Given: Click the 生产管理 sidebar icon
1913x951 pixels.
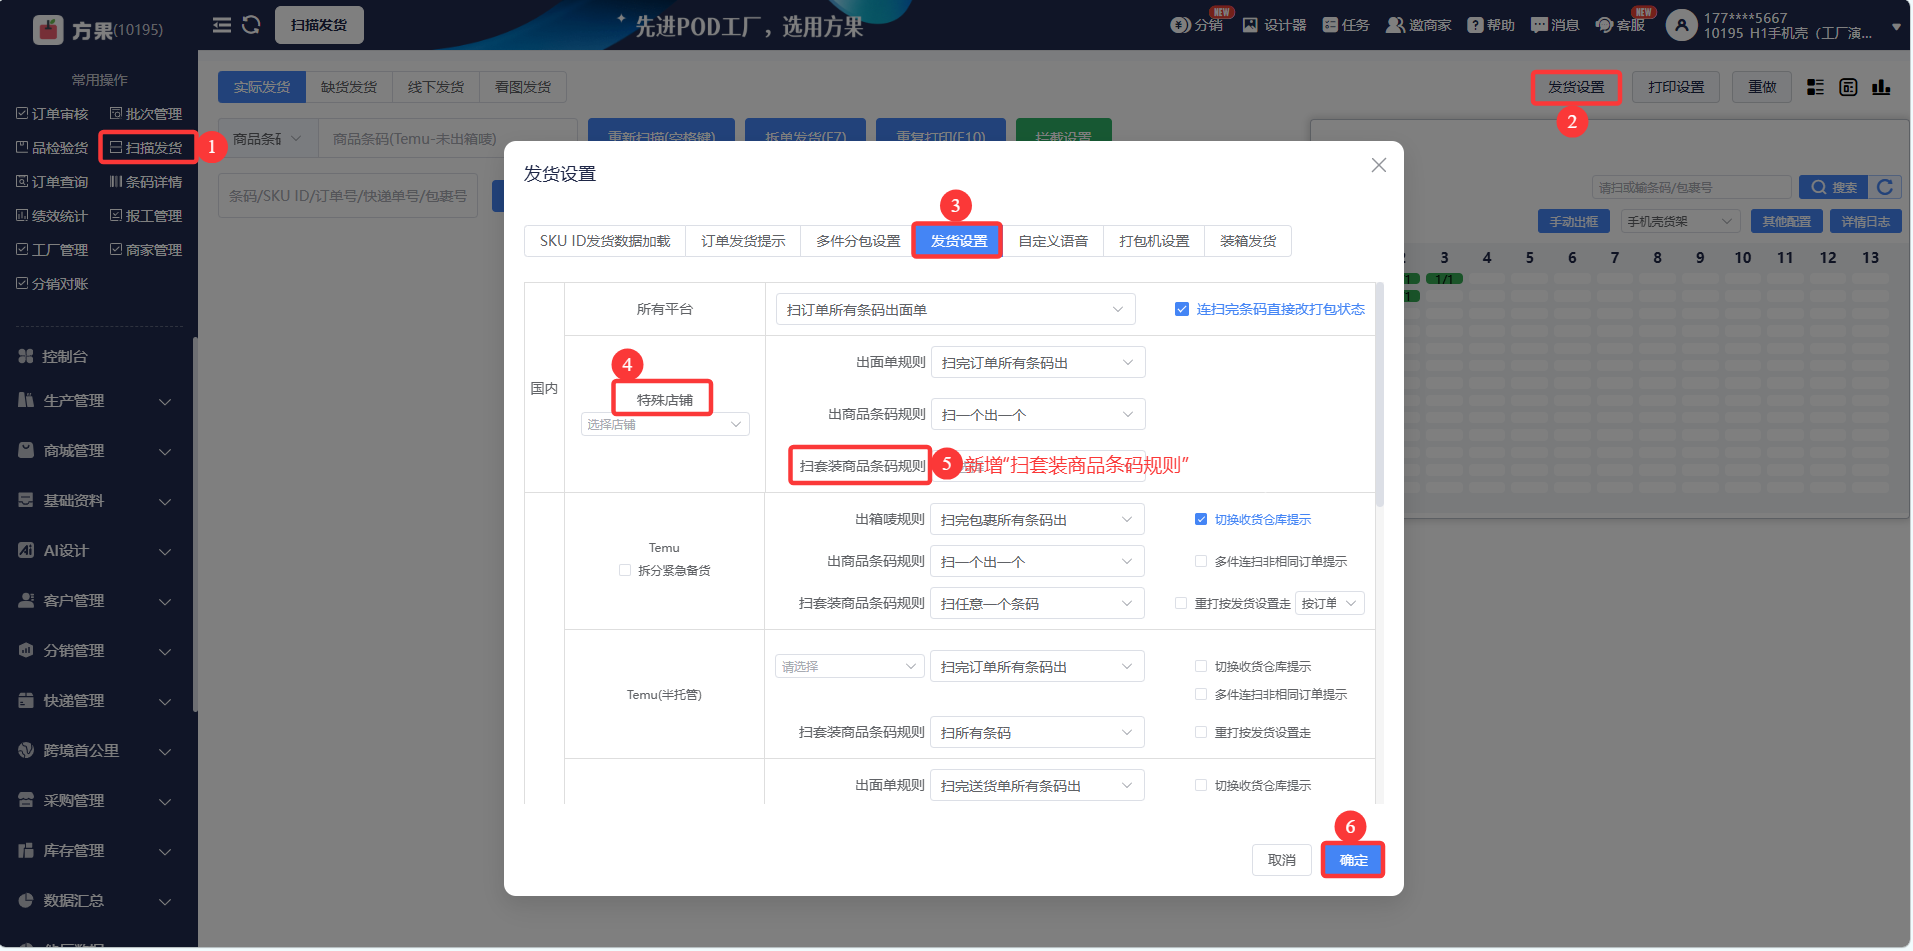Looking at the screenshot, I should pos(26,400).
